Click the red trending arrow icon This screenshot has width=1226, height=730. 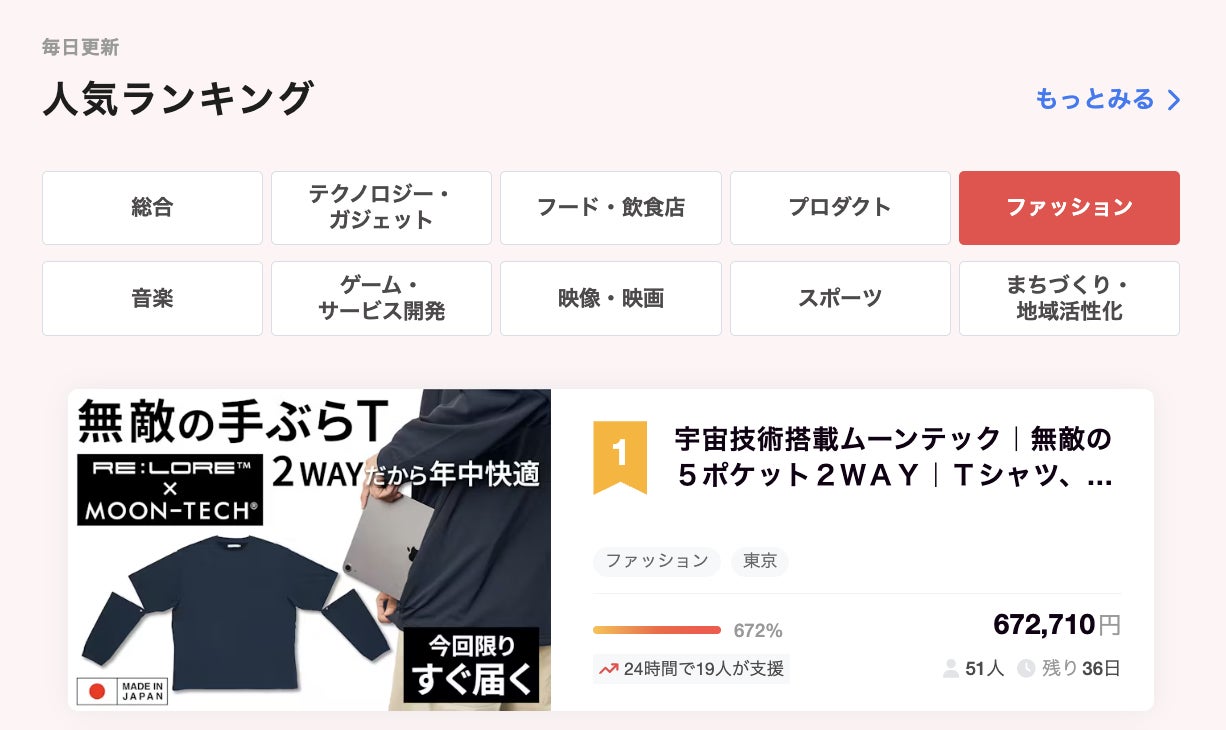tap(608, 669)
